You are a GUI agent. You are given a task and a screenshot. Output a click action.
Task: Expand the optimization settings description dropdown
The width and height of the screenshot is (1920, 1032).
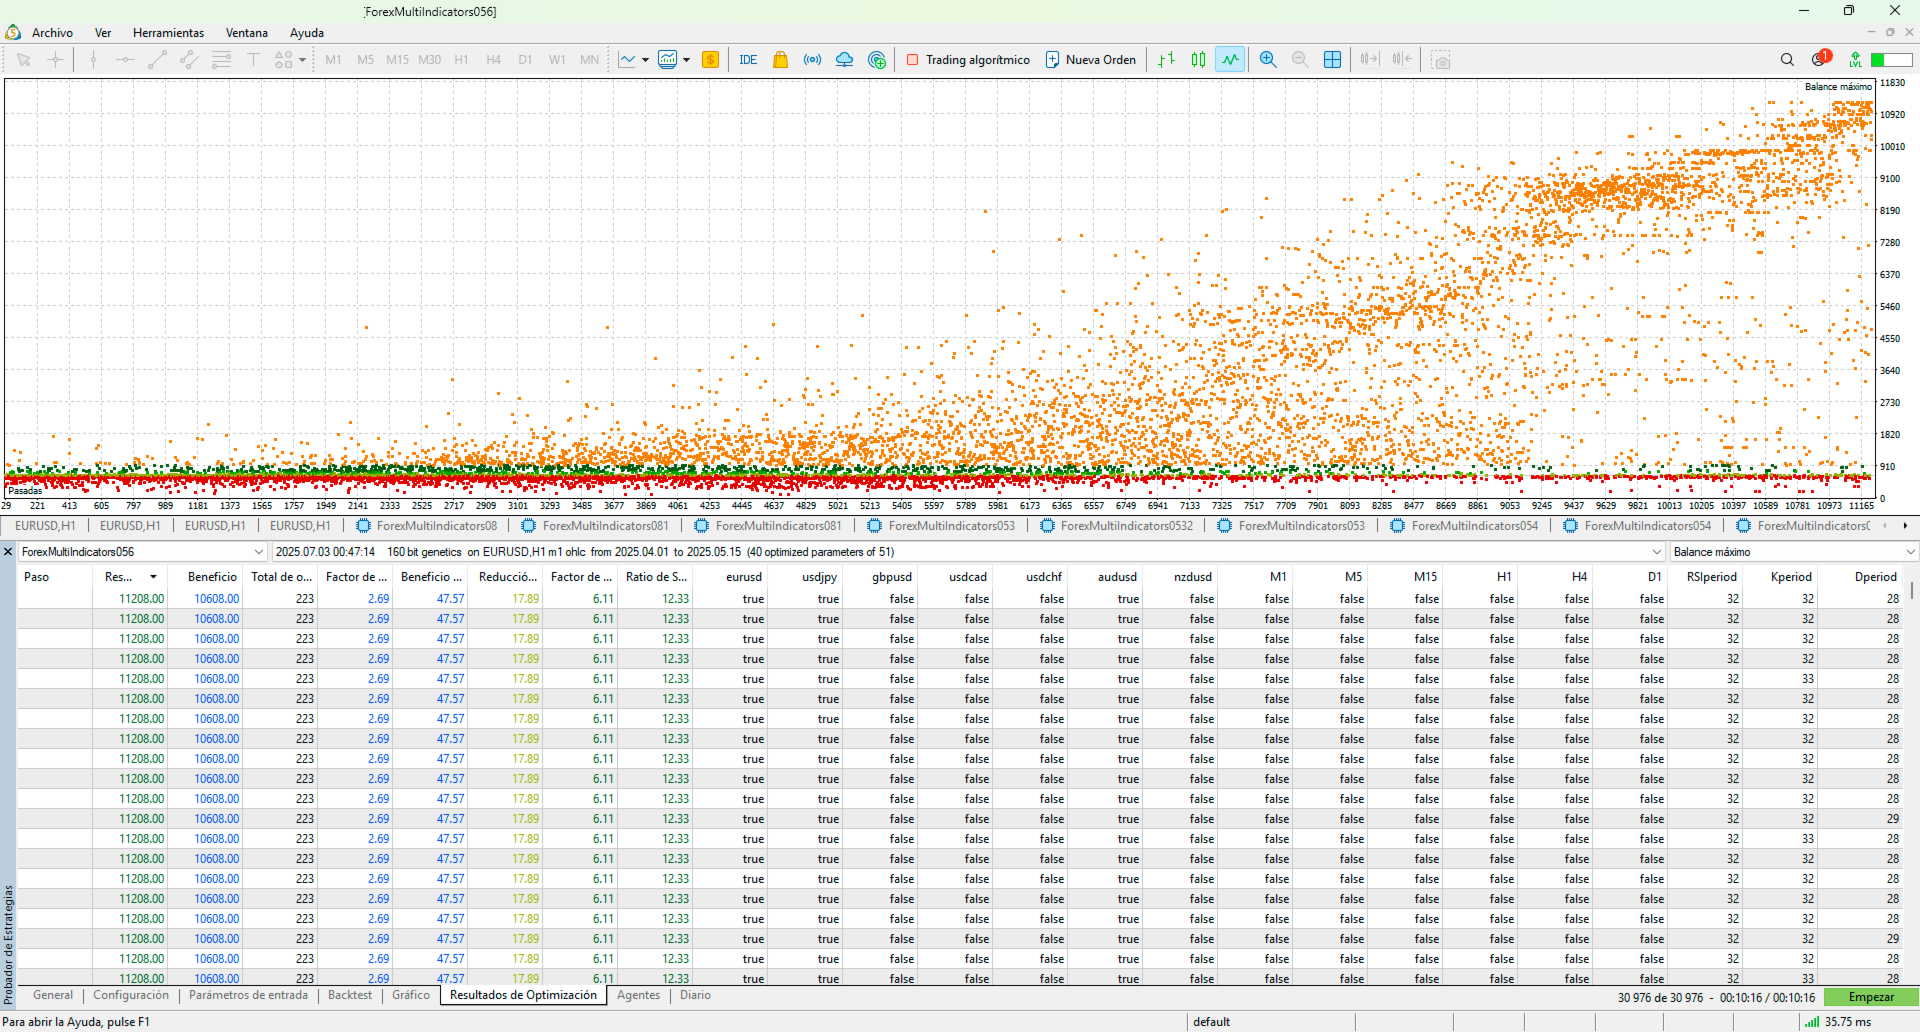pos(1657,552)
